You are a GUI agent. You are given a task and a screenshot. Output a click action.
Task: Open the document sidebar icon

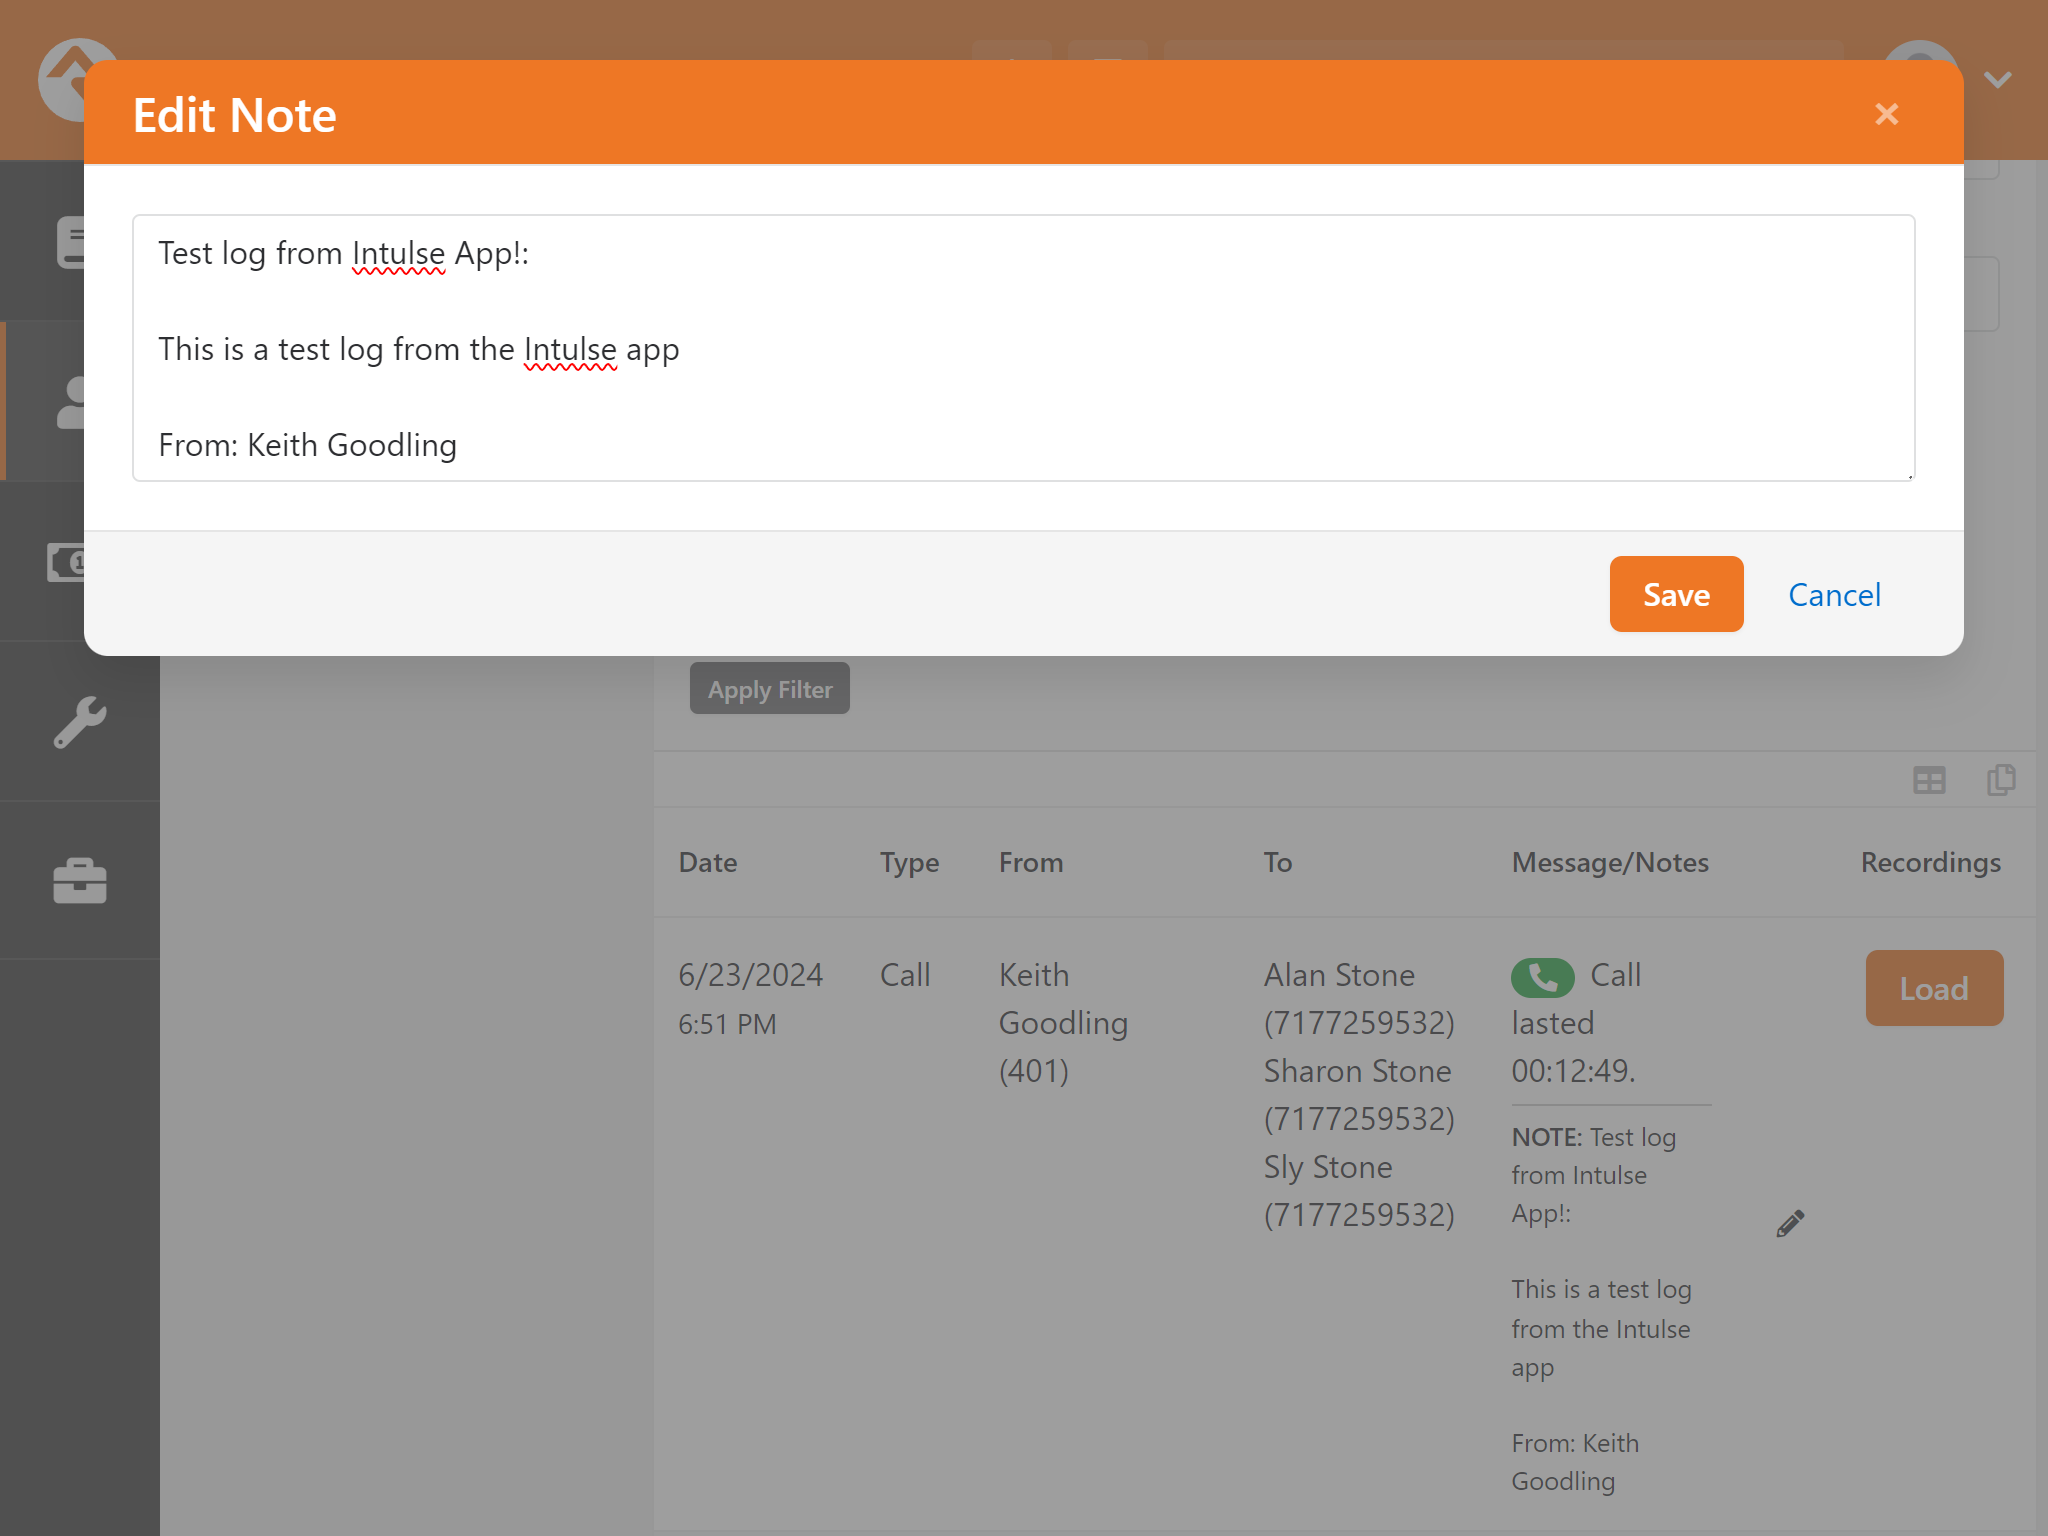[72, 243]
